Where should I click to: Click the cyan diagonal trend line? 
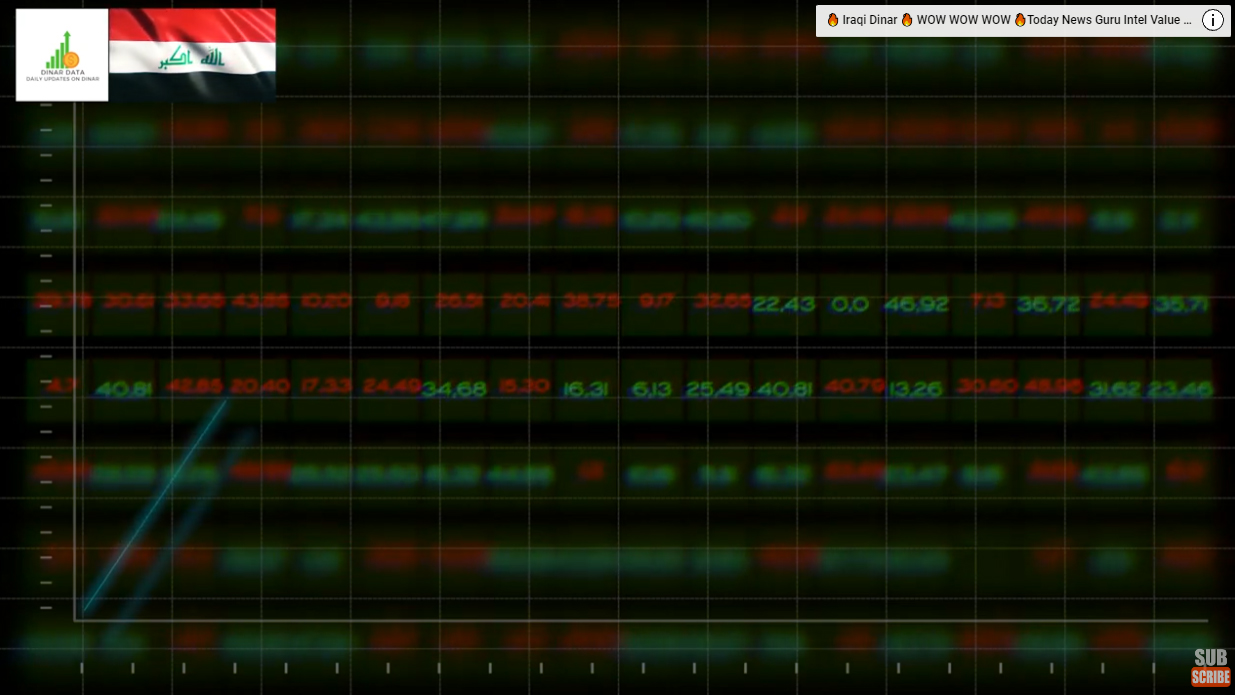pyautogui.click(x=155, y=505)
